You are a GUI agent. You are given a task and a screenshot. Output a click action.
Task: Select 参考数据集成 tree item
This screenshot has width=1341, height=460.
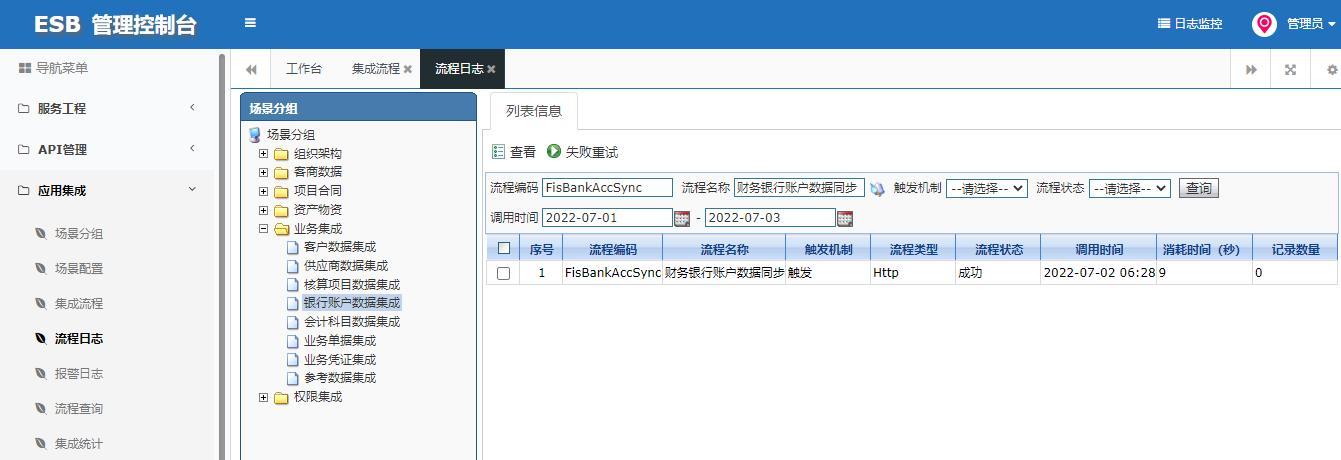tap(340, 378)
